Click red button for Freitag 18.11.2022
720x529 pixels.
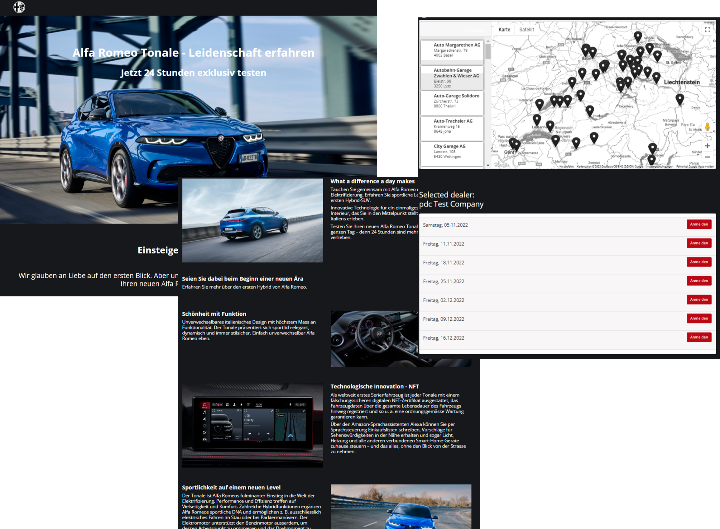point(699,262)
